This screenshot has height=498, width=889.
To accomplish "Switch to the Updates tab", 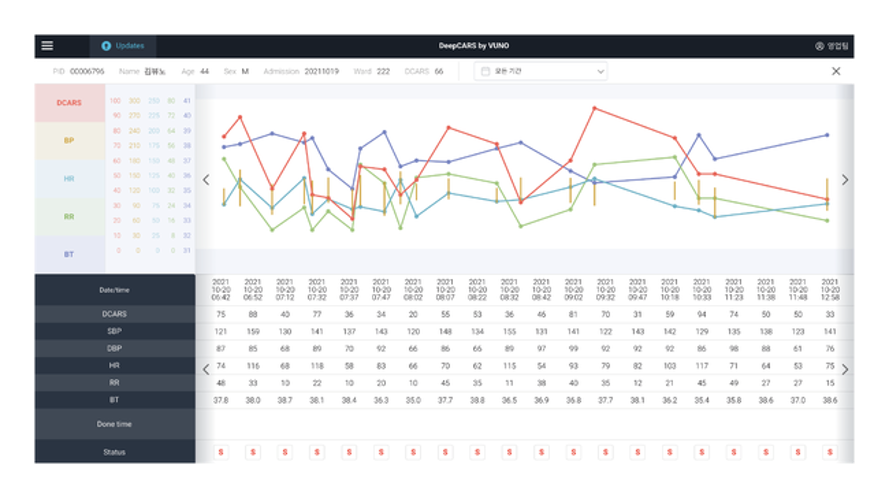I will pos(122,46).
